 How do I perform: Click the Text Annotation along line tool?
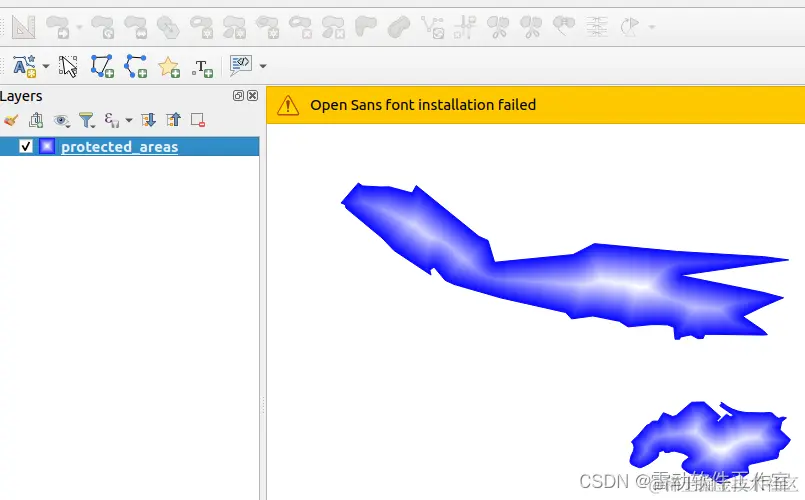(x=24, y=66)
